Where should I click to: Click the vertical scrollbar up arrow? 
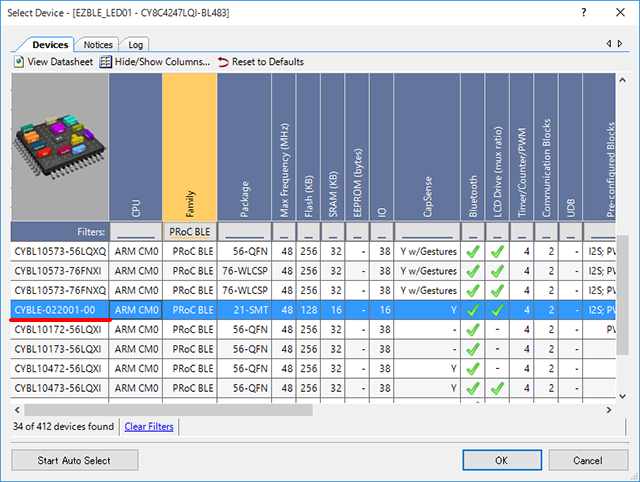click(x=622, y=80)
